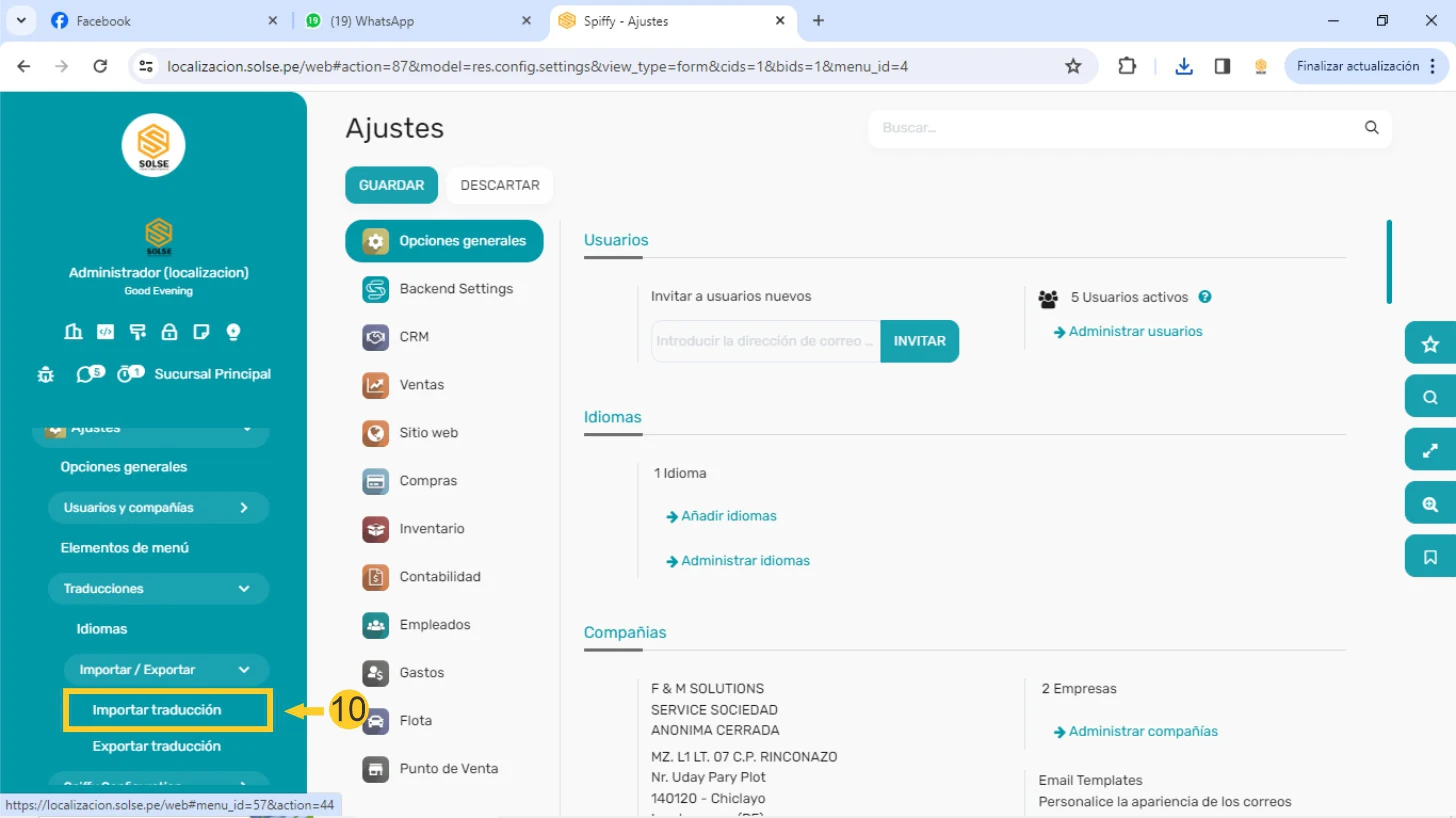Screen dimensions: 1456x818
Task: Open the CRM settings tab
Action: [x=413, y=337]
